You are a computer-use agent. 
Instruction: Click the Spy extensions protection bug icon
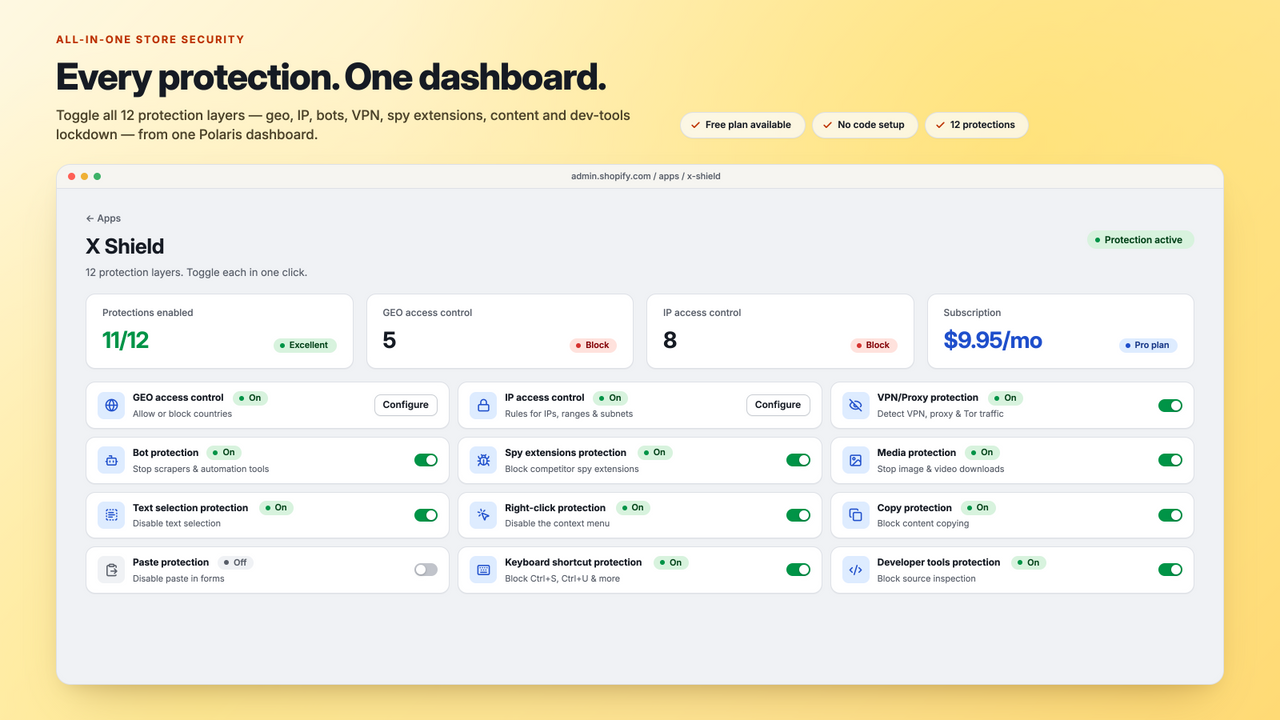click(483, 460)
